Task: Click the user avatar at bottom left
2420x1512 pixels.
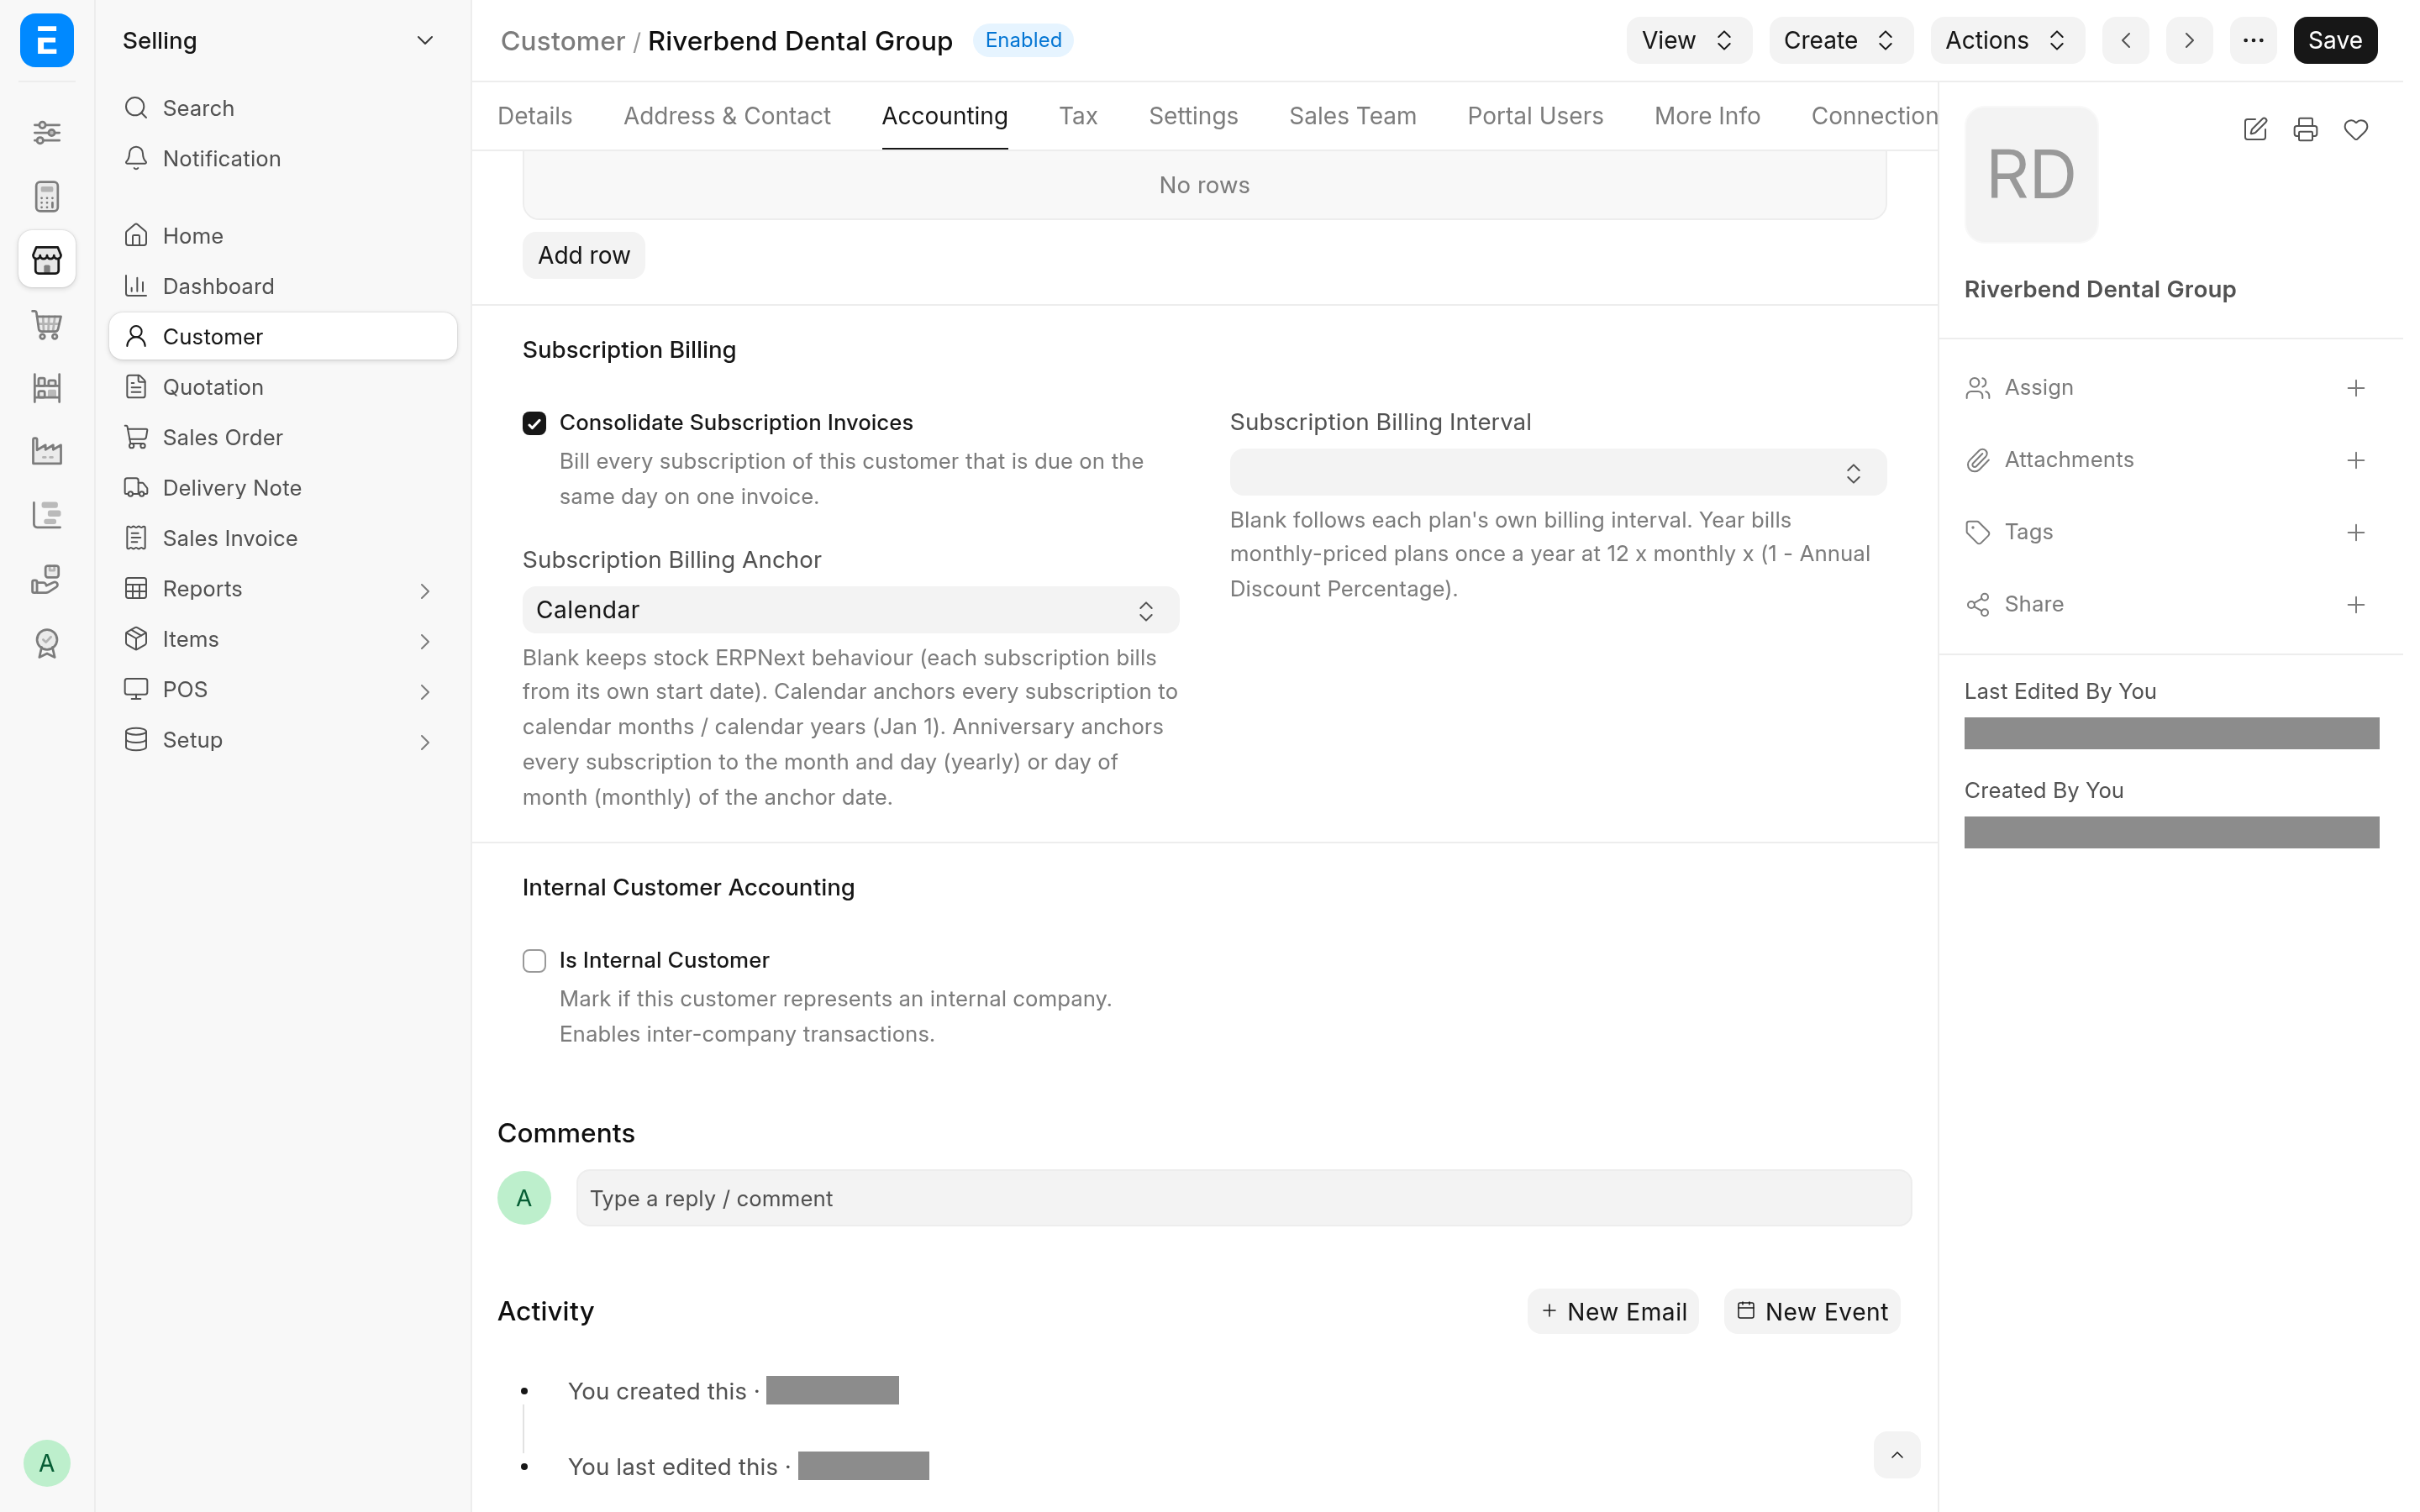Action: pos(47,1463)
